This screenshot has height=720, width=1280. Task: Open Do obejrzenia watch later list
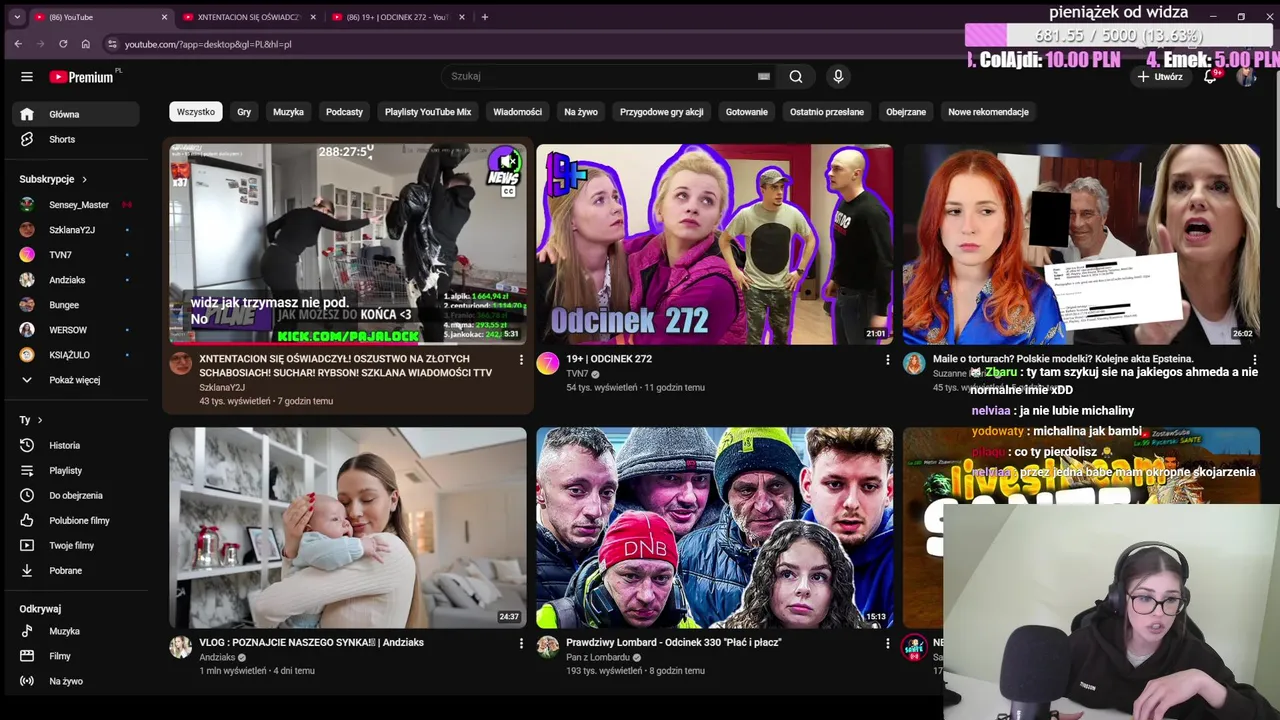coord(76,495)
